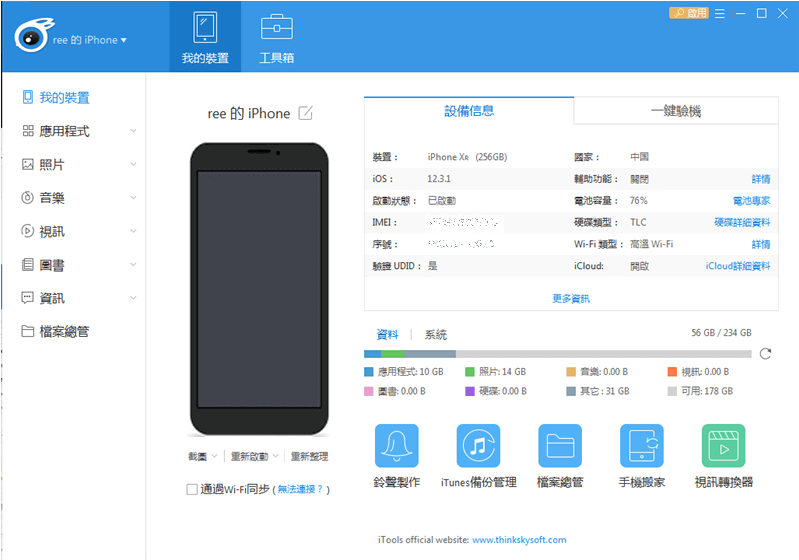Image resolution: width=799 pixels, height=560 pixels.
Task: Open the device name dropdown in header
Action: click(x=90, y=40)
